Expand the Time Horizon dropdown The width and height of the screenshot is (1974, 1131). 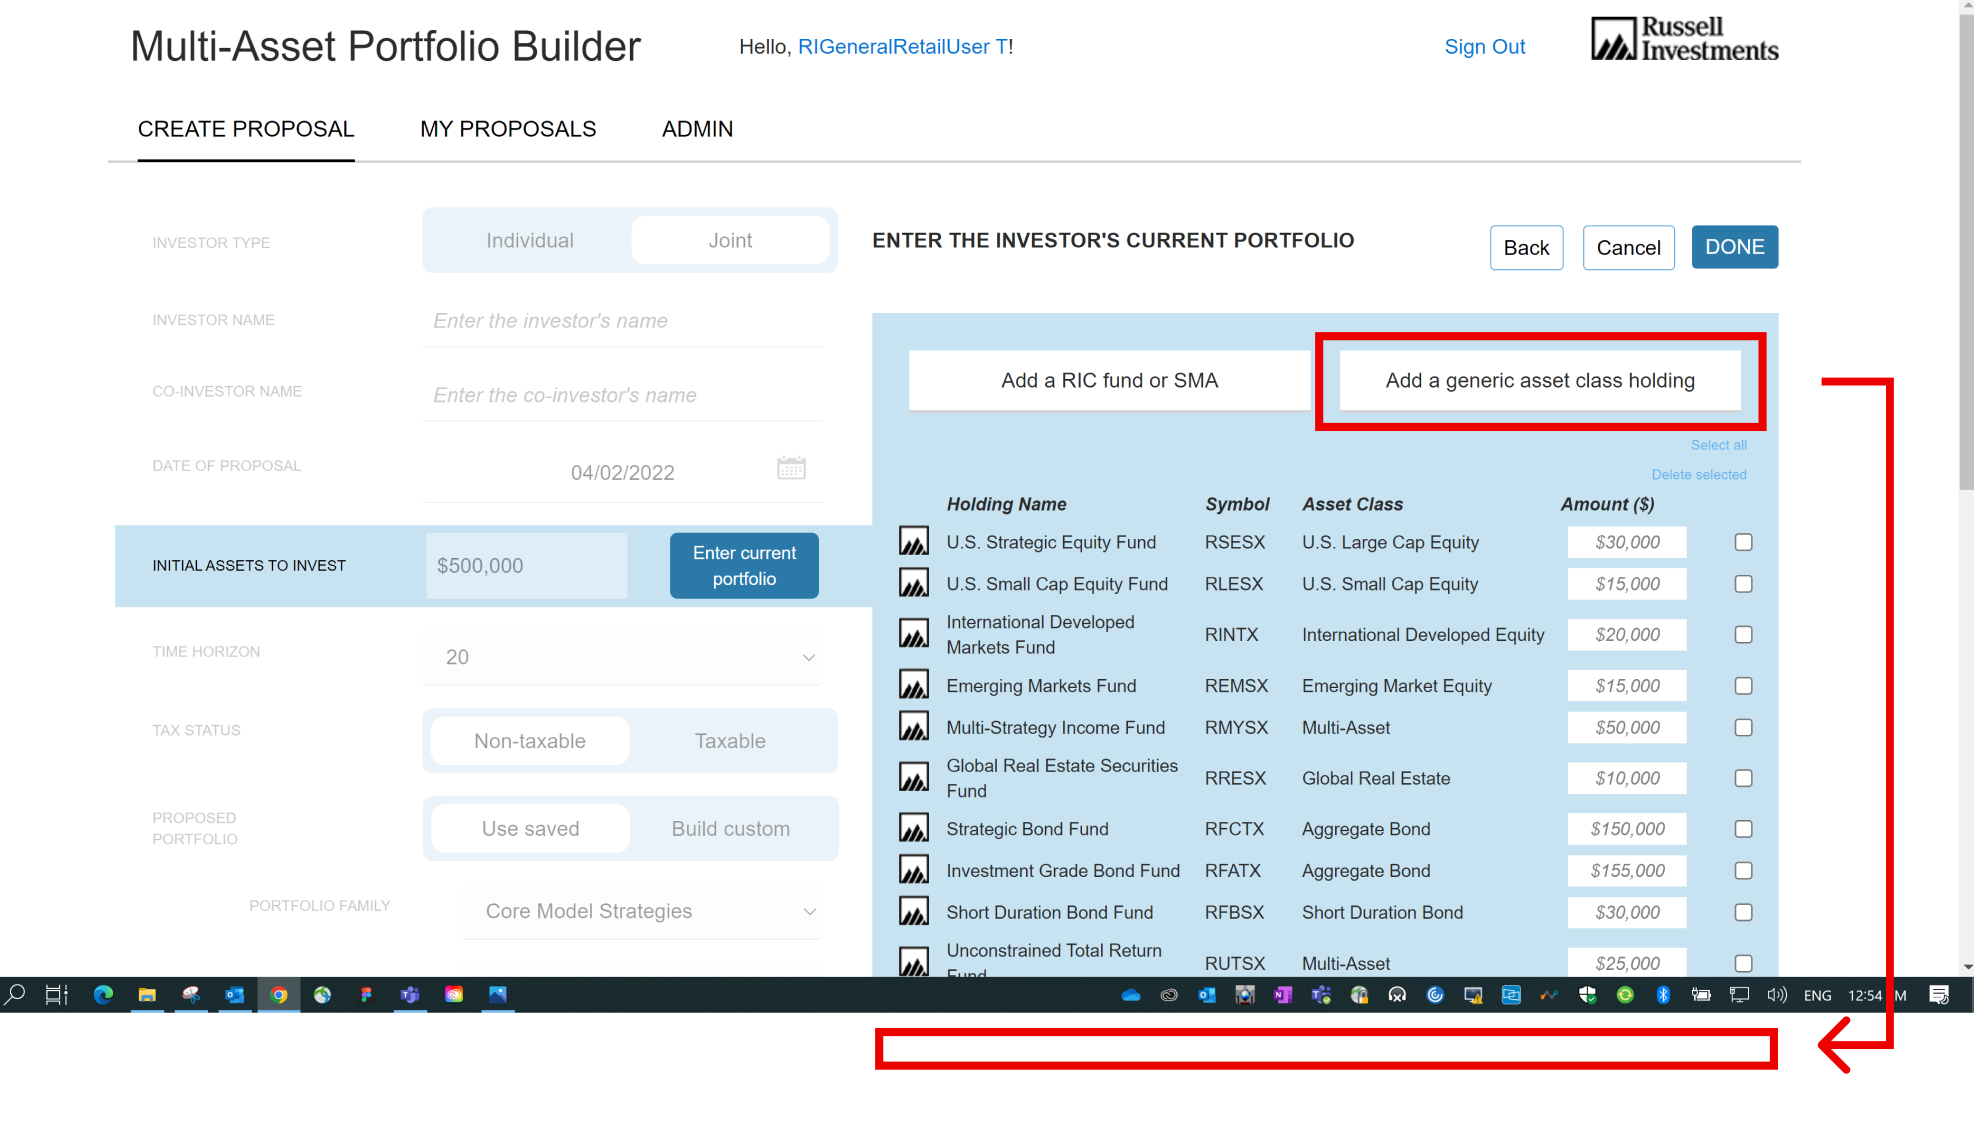[622, 657]
